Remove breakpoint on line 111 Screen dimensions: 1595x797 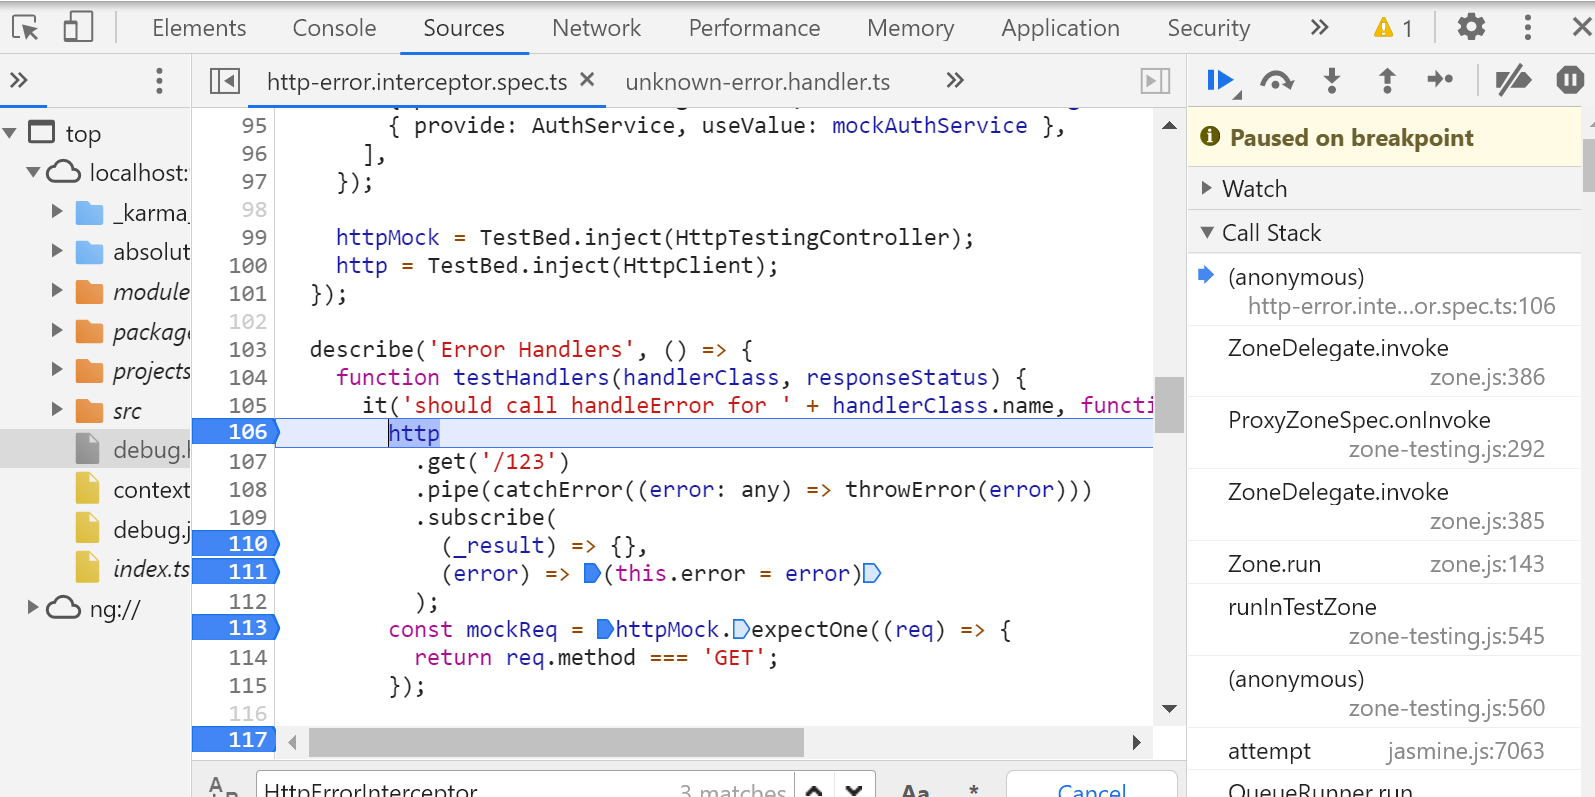click(x=236, y=572)
